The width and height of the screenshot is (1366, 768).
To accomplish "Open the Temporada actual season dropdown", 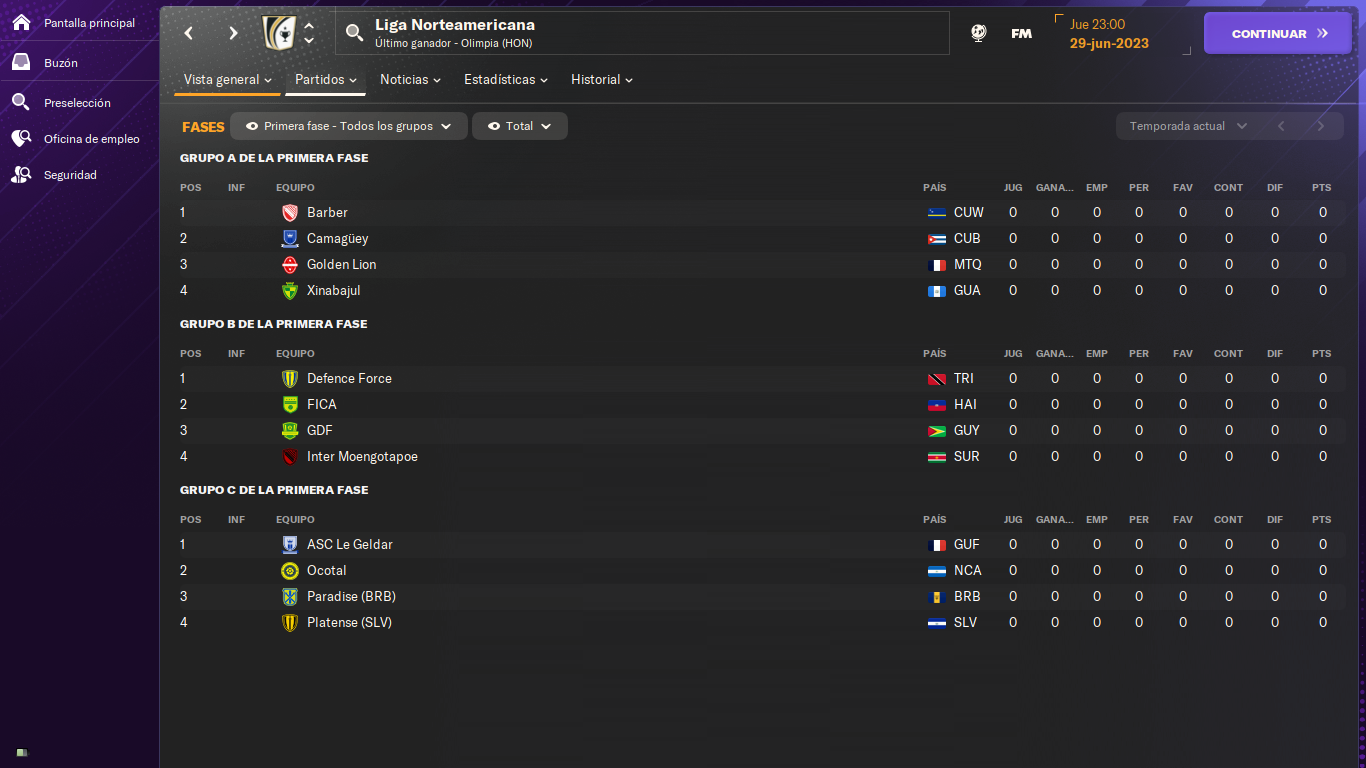I will point(1188,126).
